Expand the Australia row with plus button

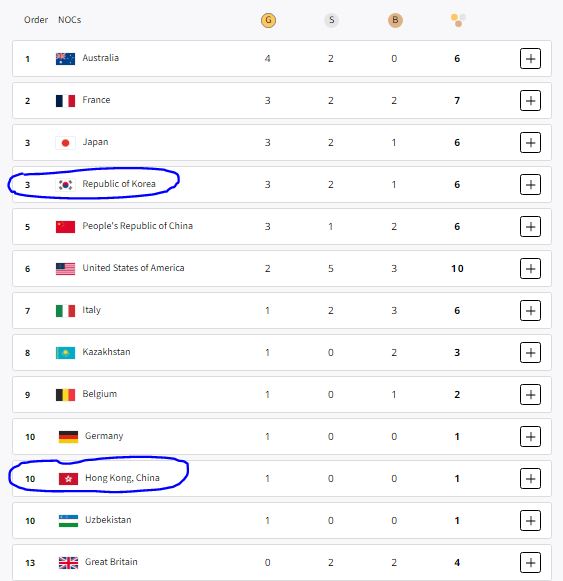click(x=530, y=59)
